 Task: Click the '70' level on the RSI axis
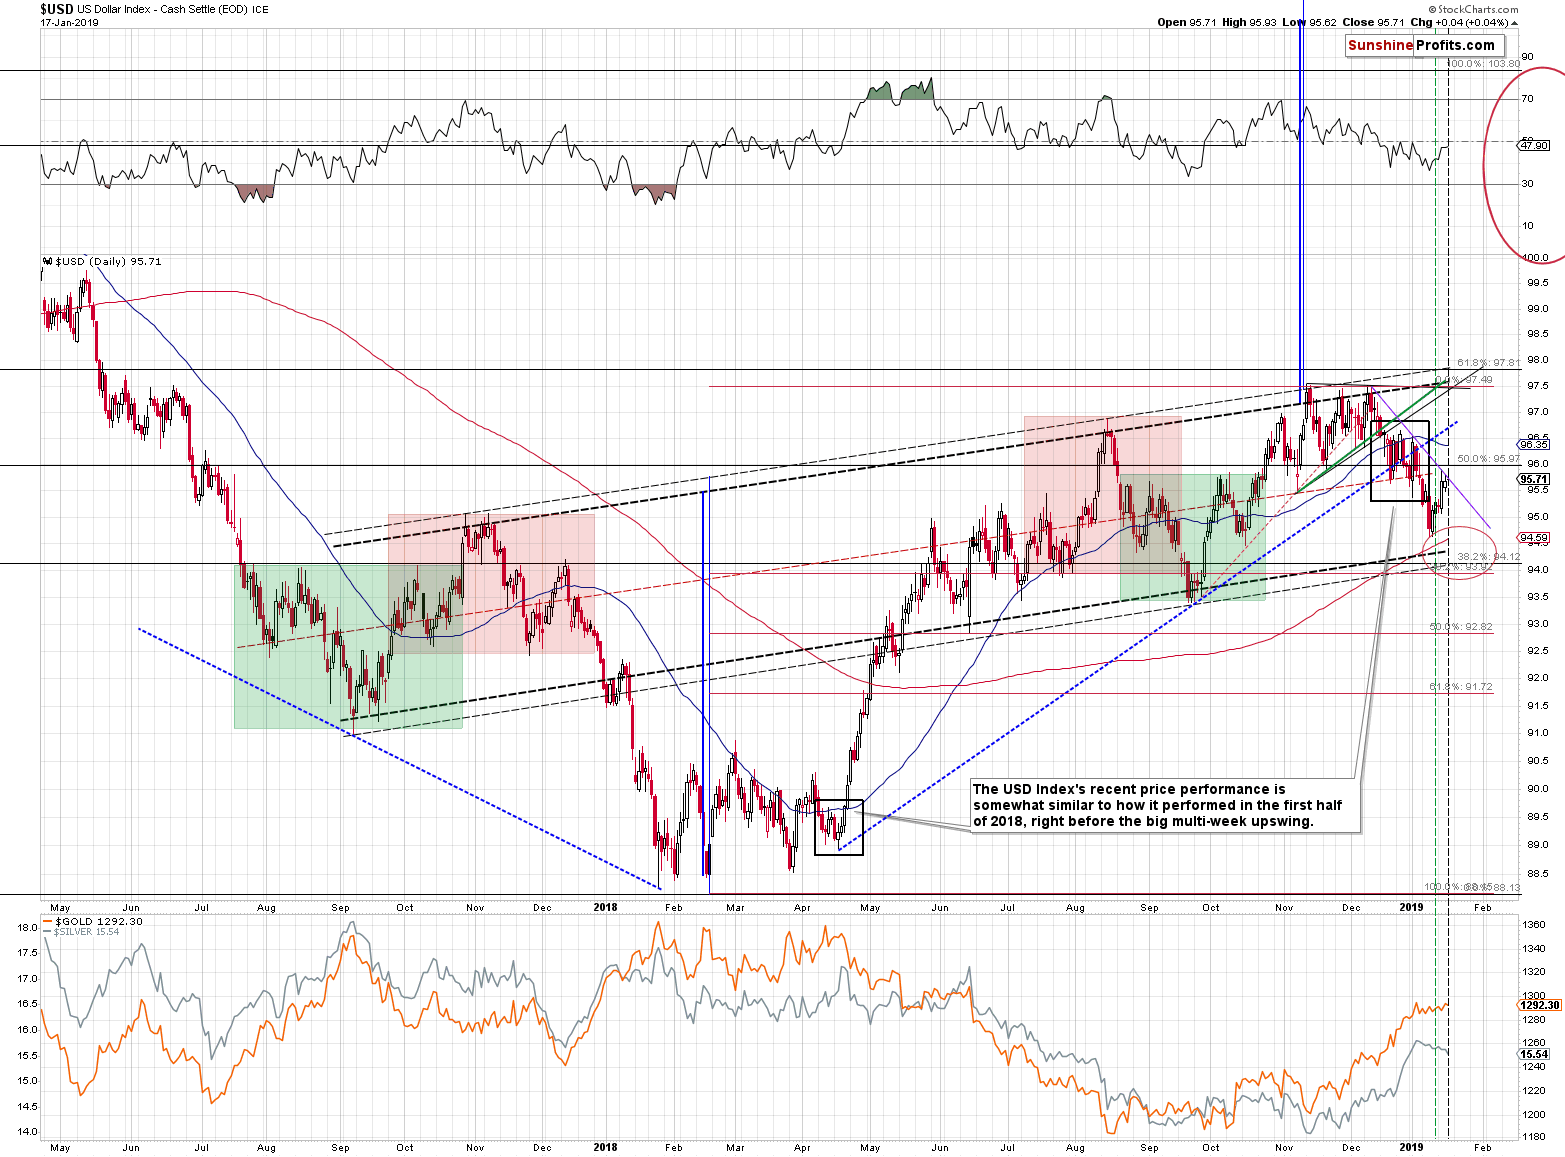[x=1527, y=99]
